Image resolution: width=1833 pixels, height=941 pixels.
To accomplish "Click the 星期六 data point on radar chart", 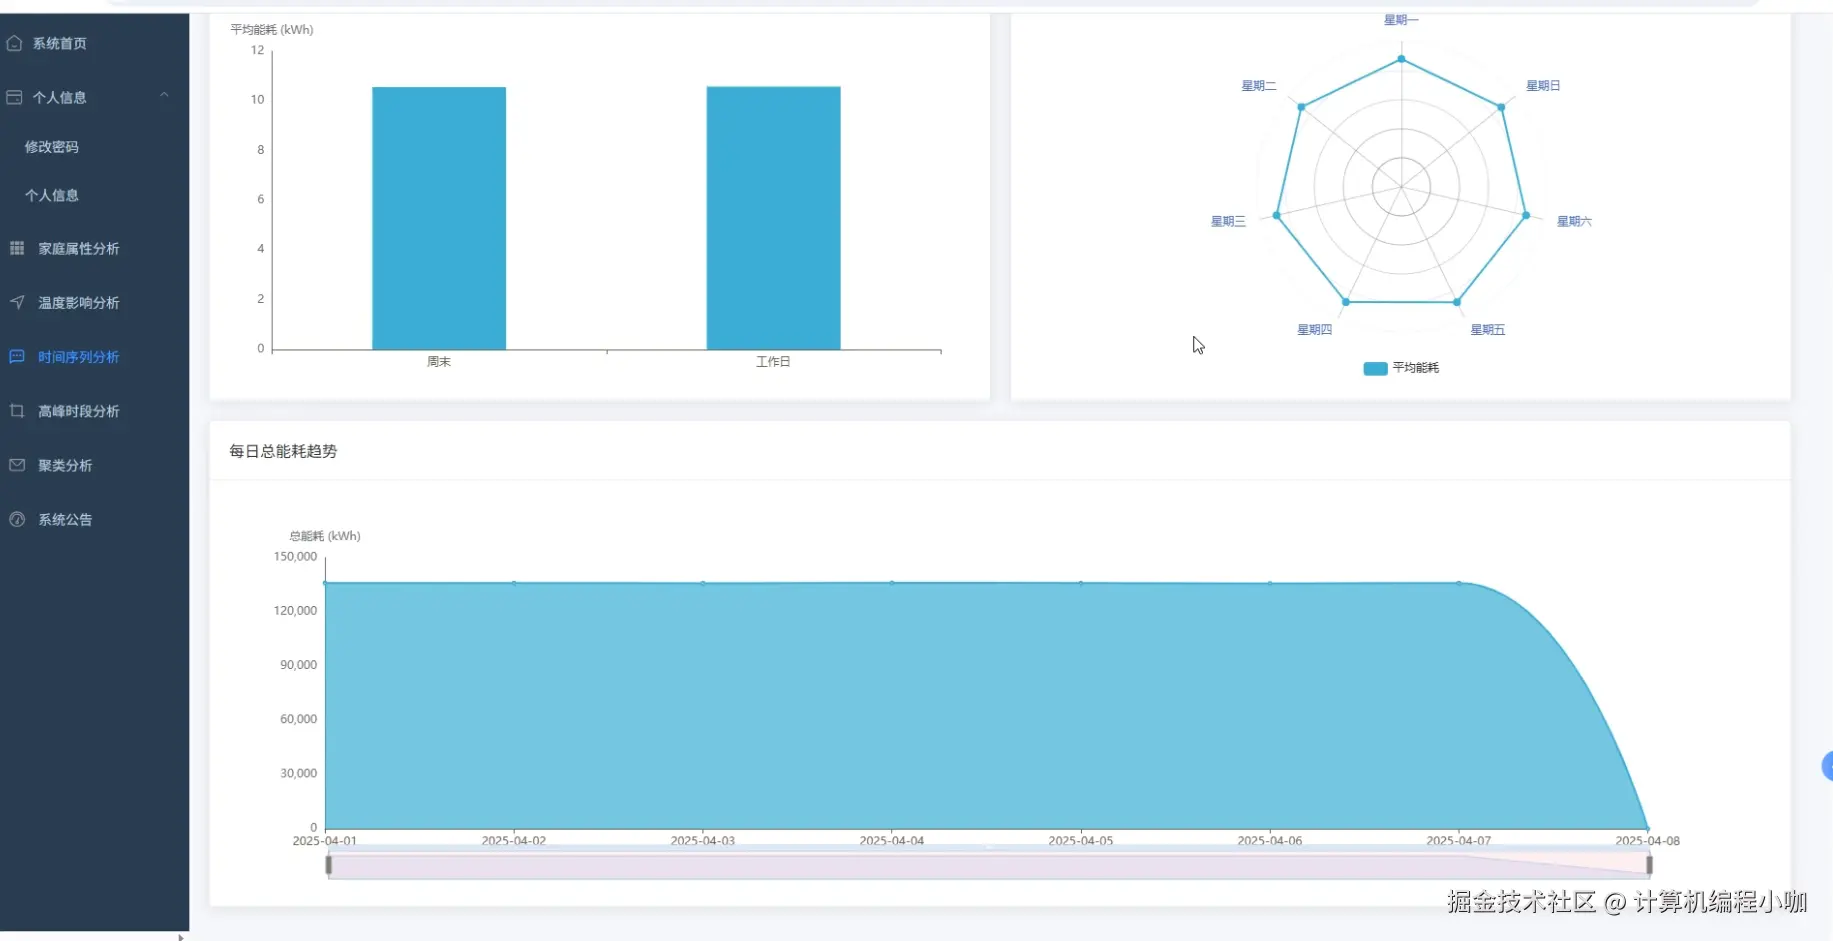I will point(1526,215).
